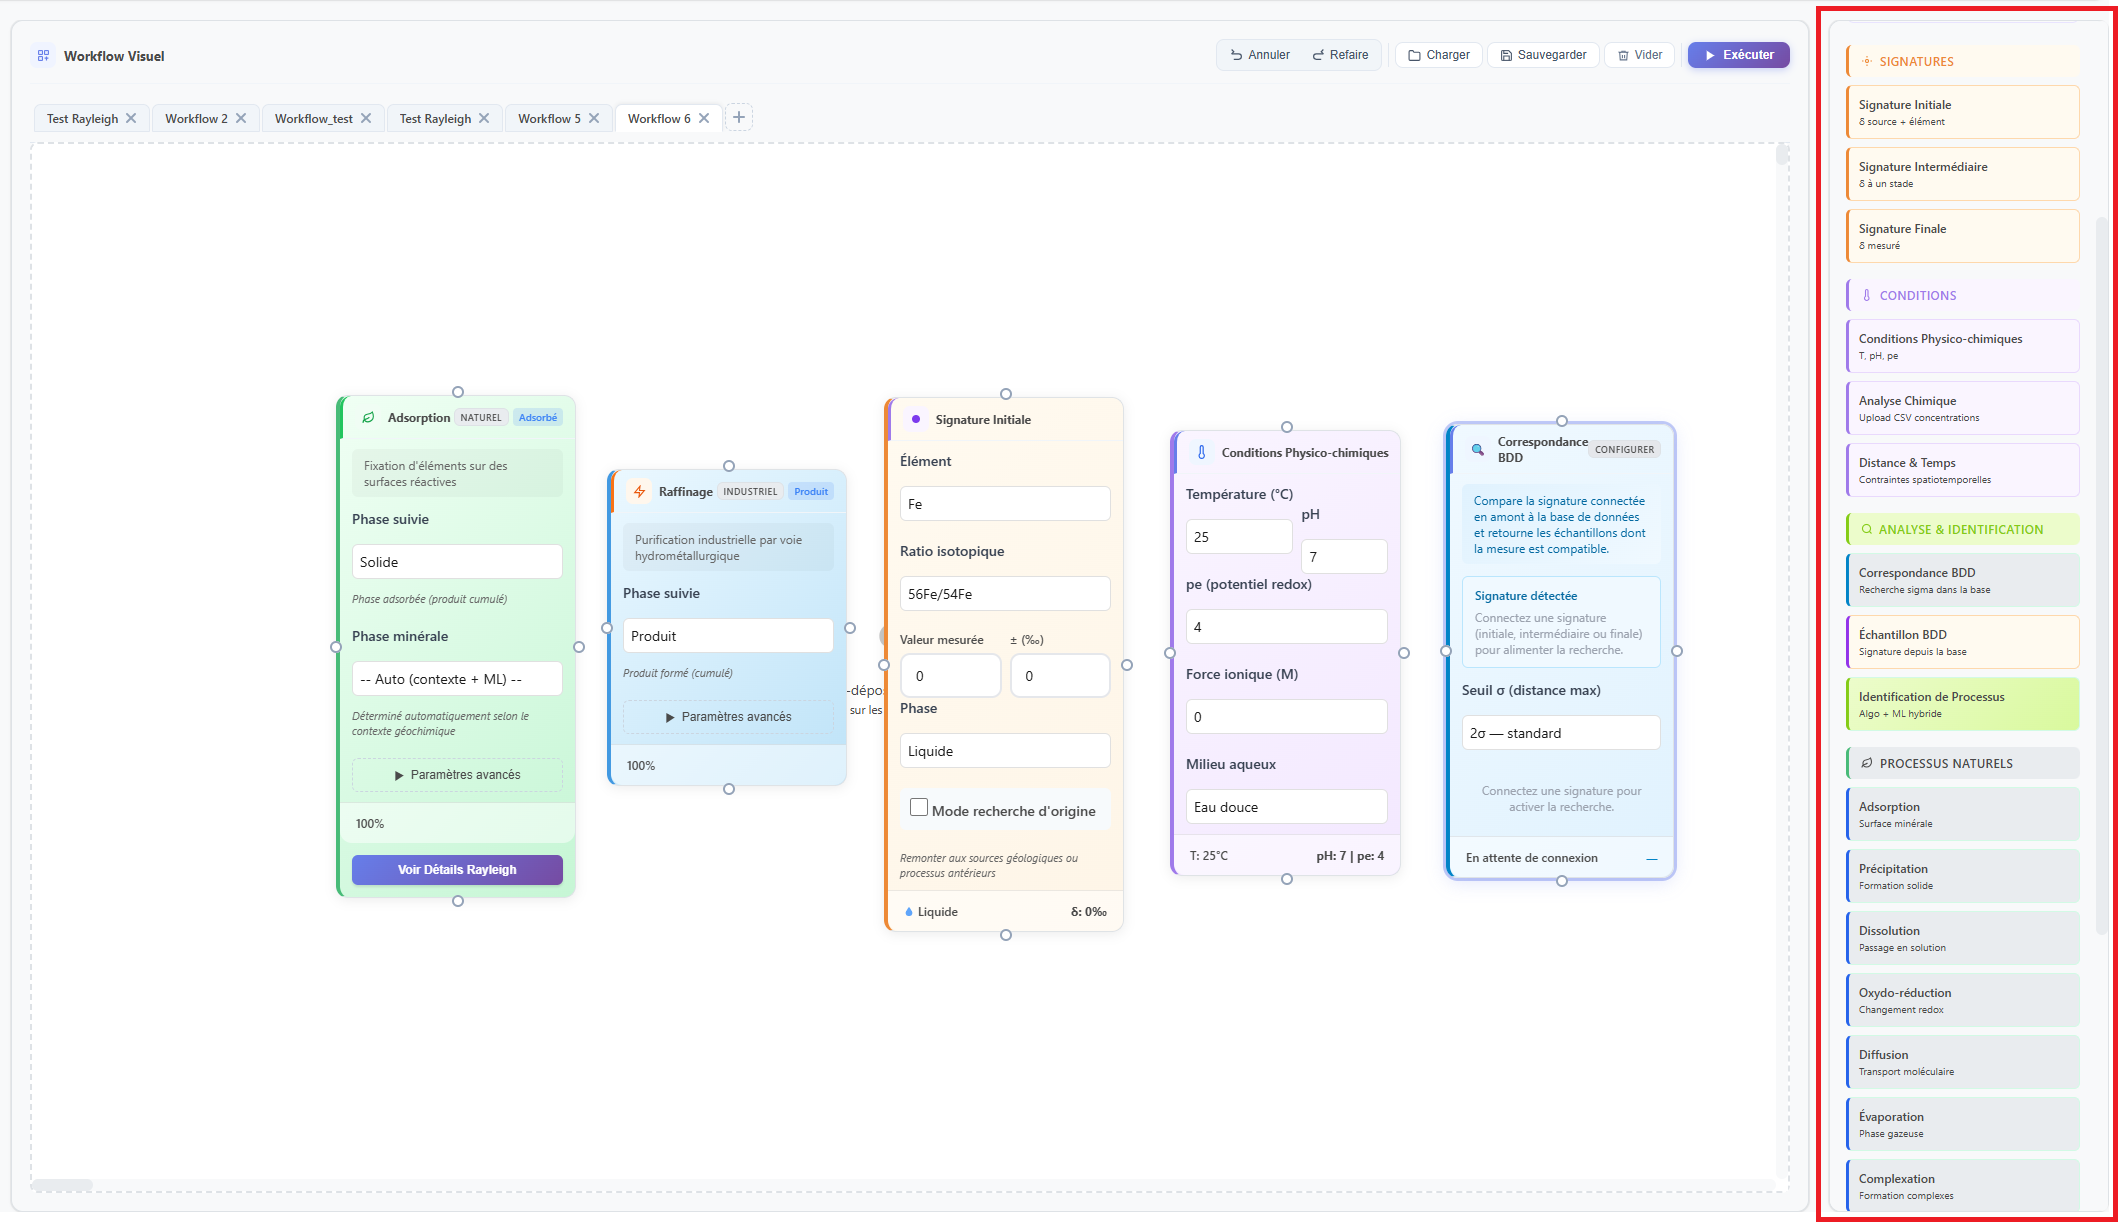Click the lightning icon on Raffinage node
This screenshot has width=2127, height=1225.
[640, 492]
